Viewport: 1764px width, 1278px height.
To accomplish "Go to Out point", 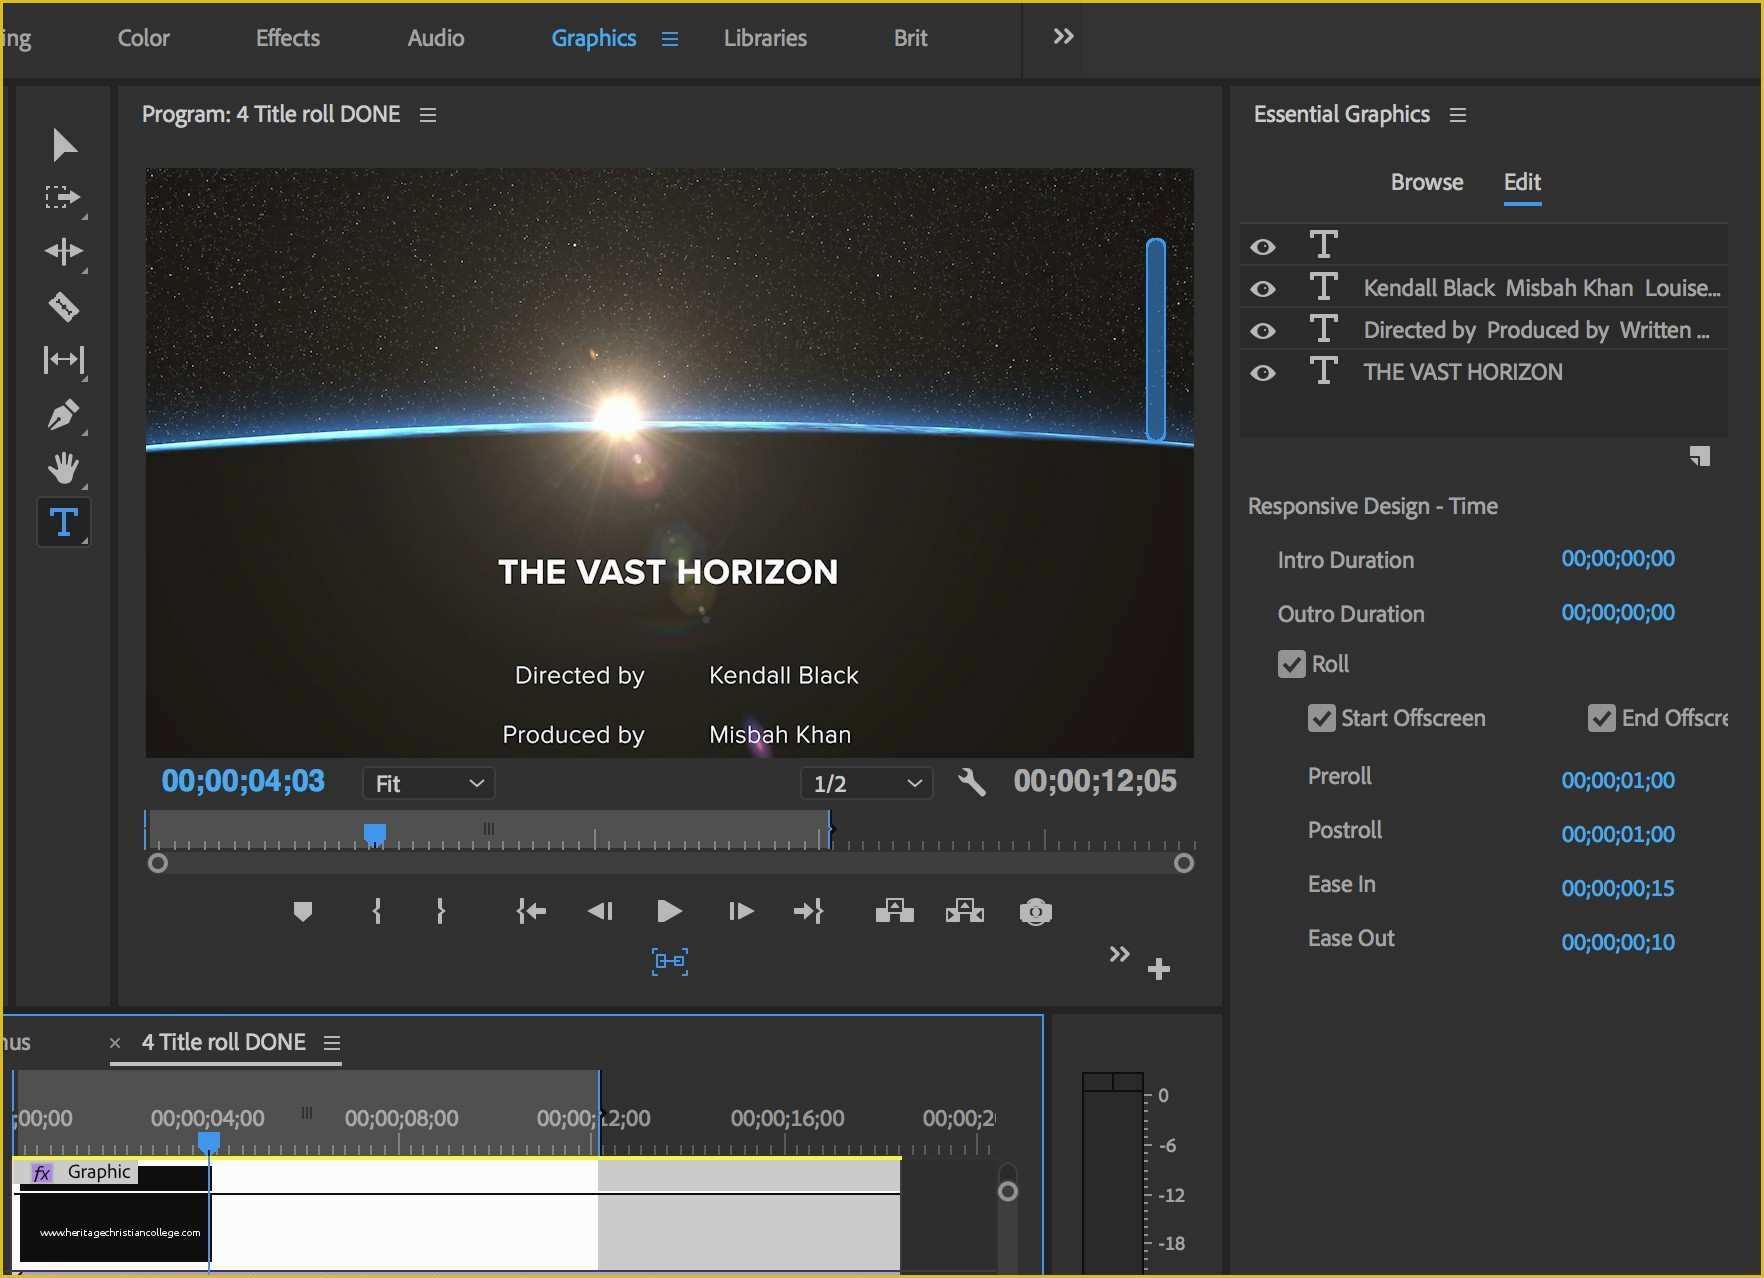I will 808,911.
